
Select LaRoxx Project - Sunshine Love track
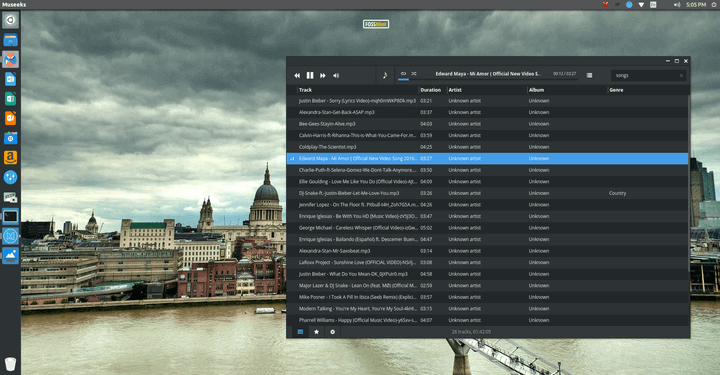487,263
